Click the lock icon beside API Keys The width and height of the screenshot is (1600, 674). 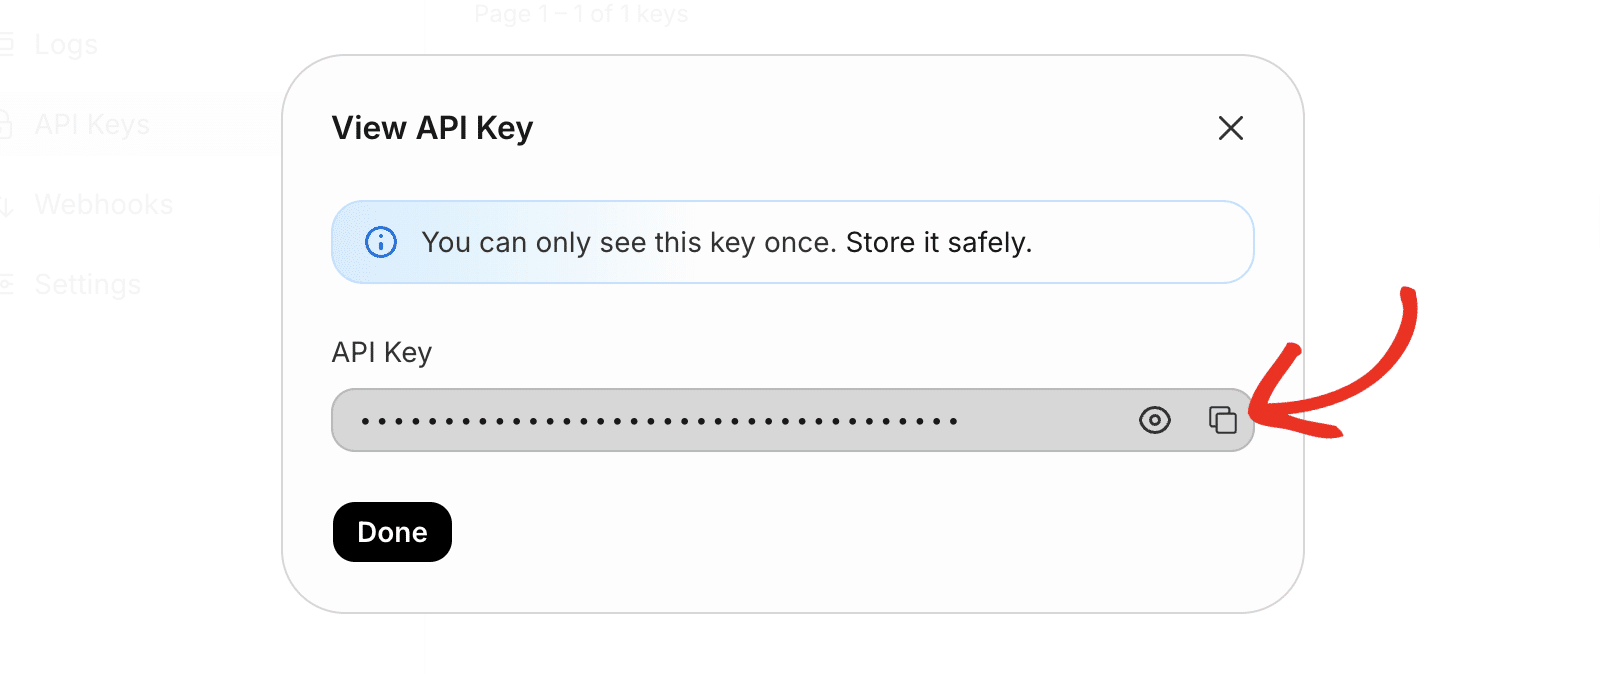coord(6,125)
